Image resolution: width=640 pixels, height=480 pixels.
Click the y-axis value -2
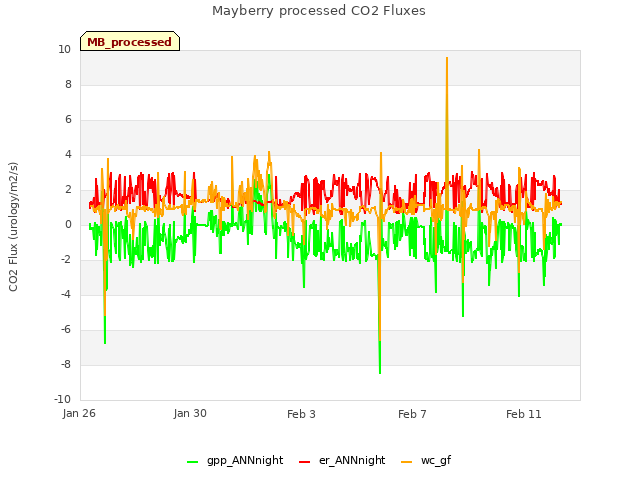click(66, 260)
